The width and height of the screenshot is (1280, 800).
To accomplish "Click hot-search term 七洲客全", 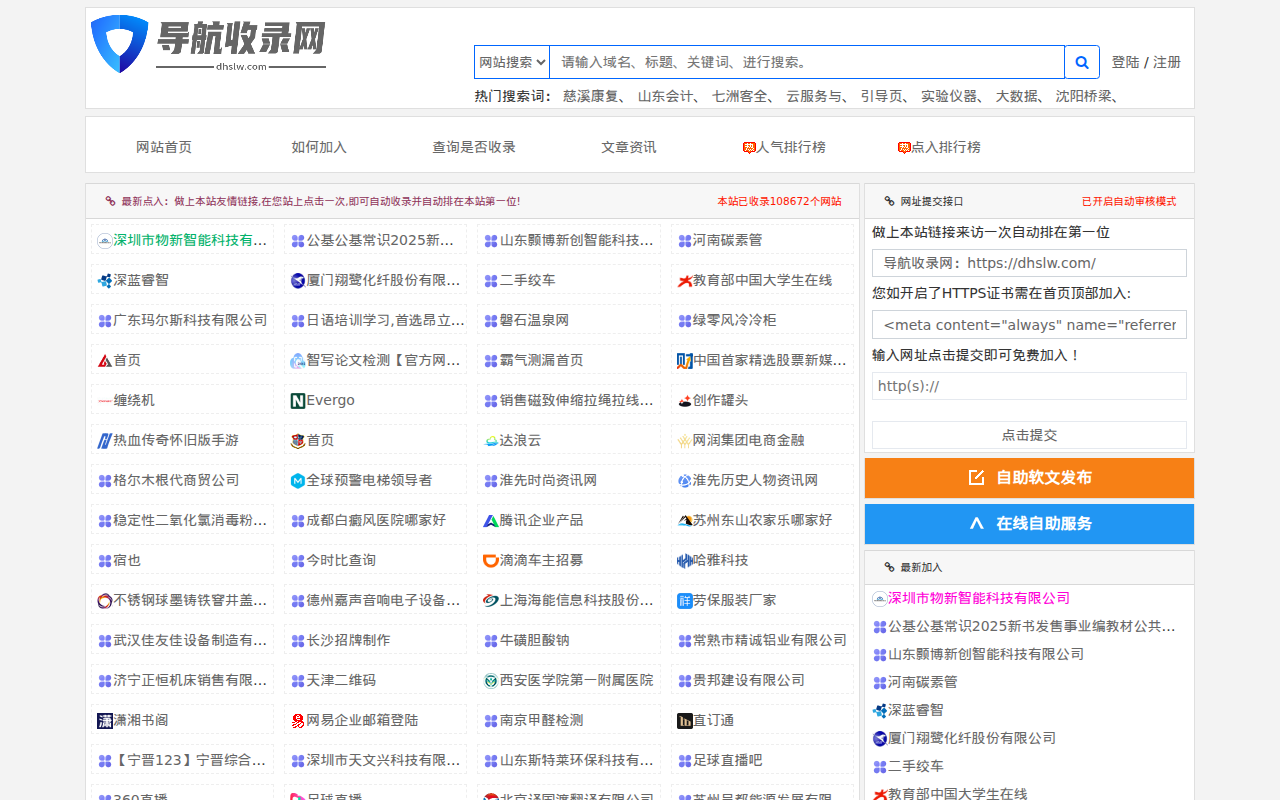I will click(741, 96).
